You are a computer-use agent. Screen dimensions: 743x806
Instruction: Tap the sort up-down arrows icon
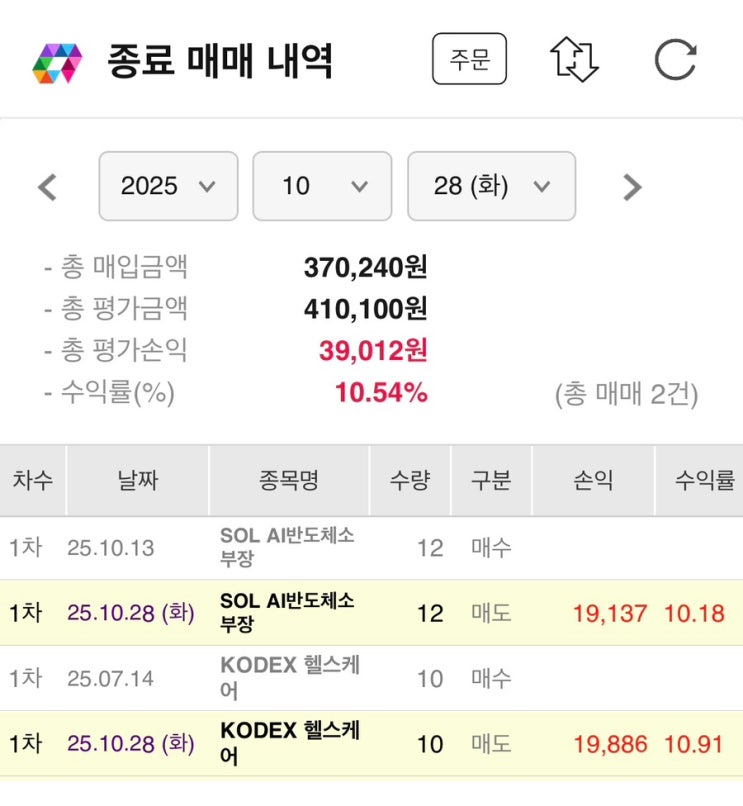point(574,60)
